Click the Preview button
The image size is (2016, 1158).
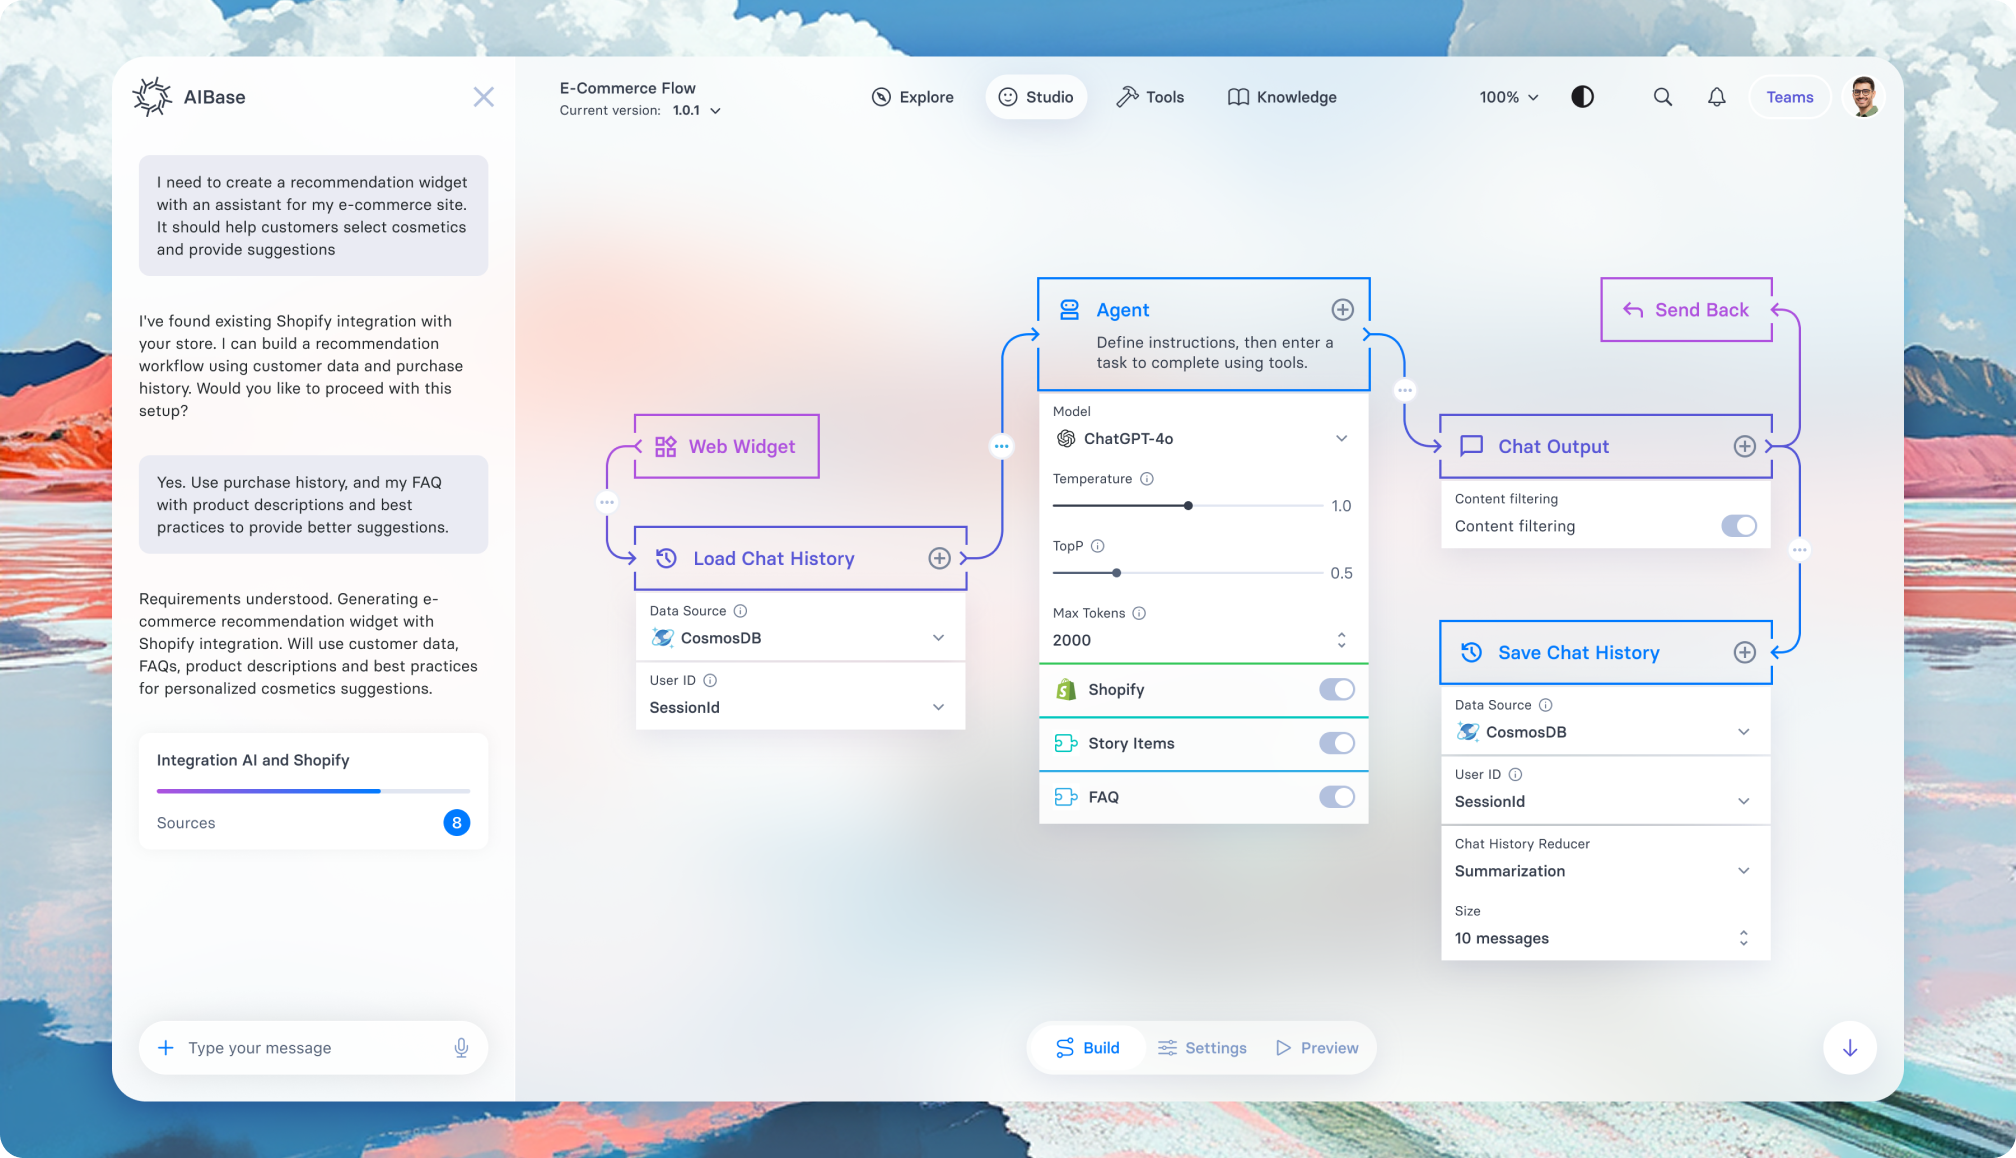click(1317, 1048)
